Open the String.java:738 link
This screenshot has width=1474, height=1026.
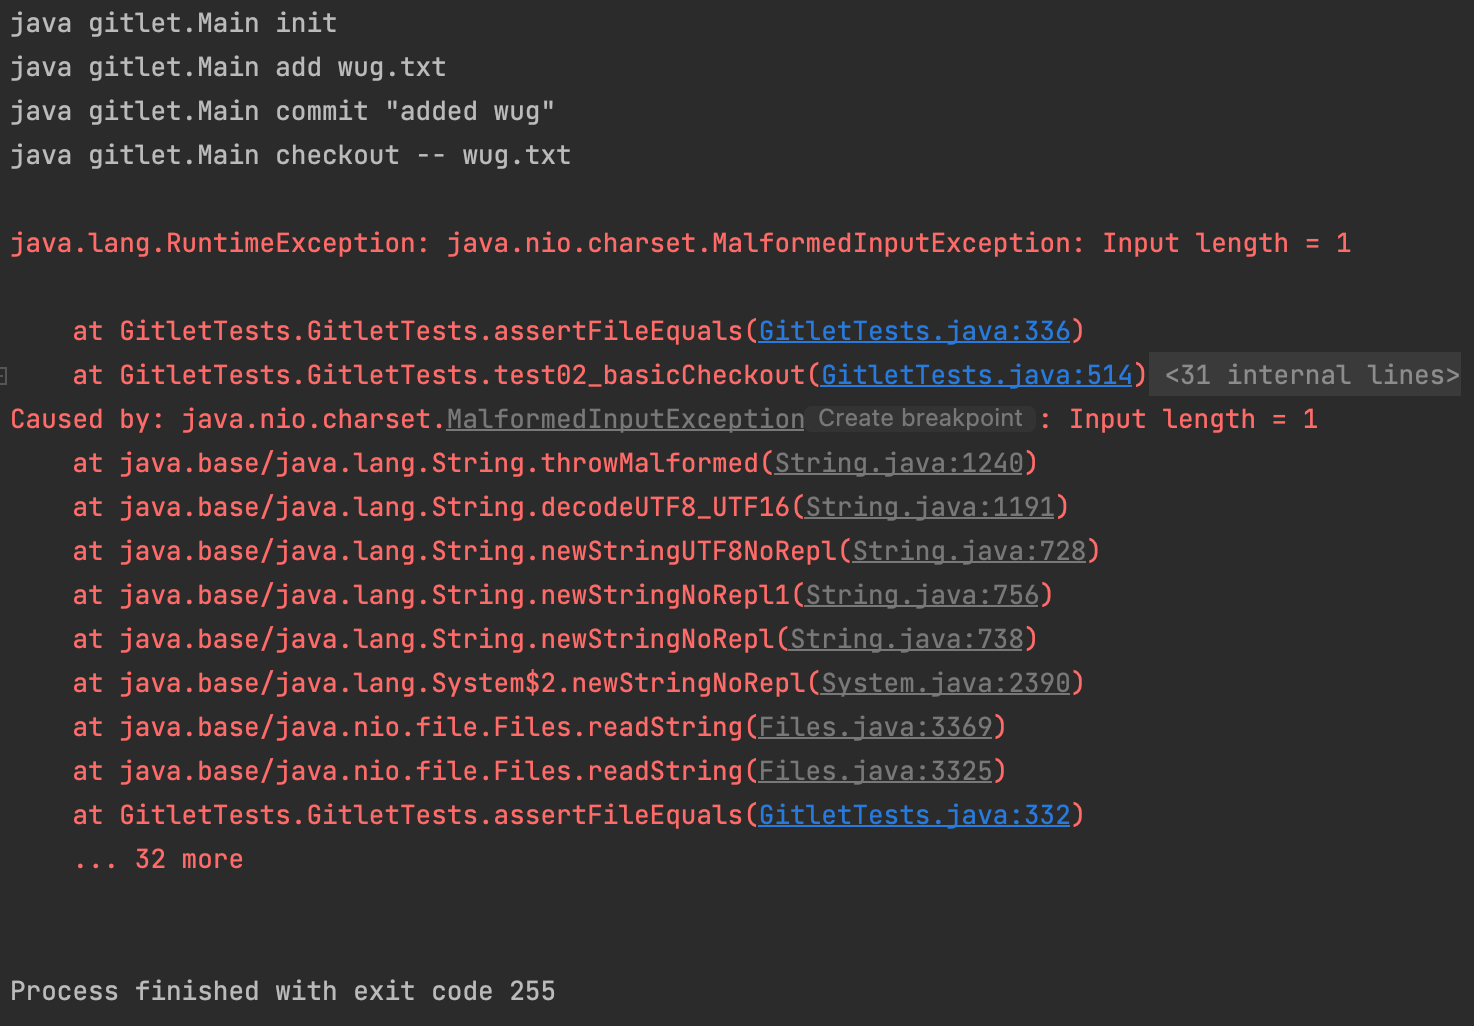(x=907, y=639)
